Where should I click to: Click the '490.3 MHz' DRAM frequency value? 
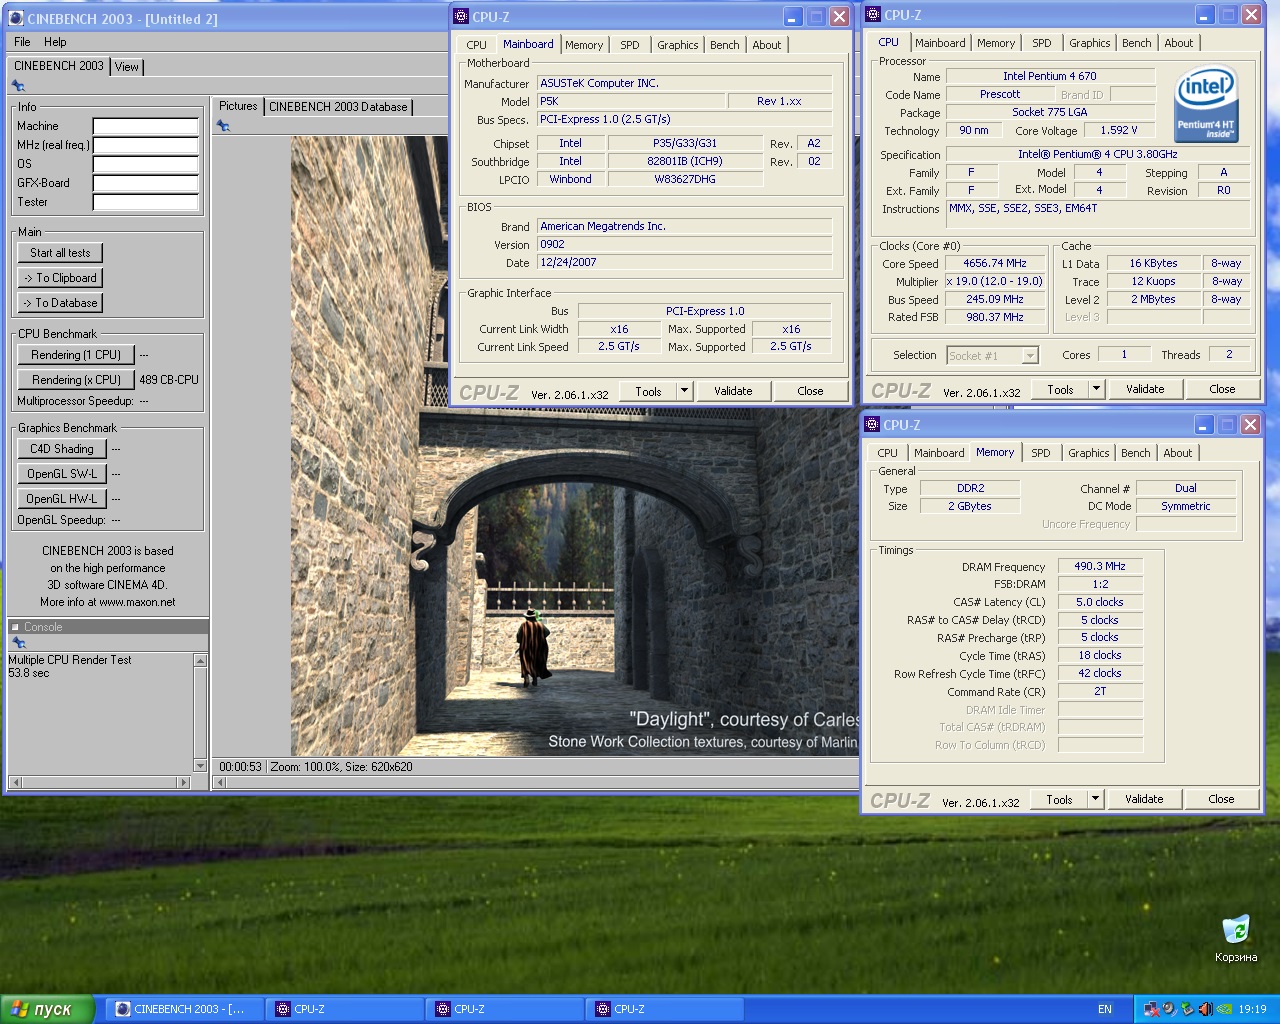tap(1100, 567)
